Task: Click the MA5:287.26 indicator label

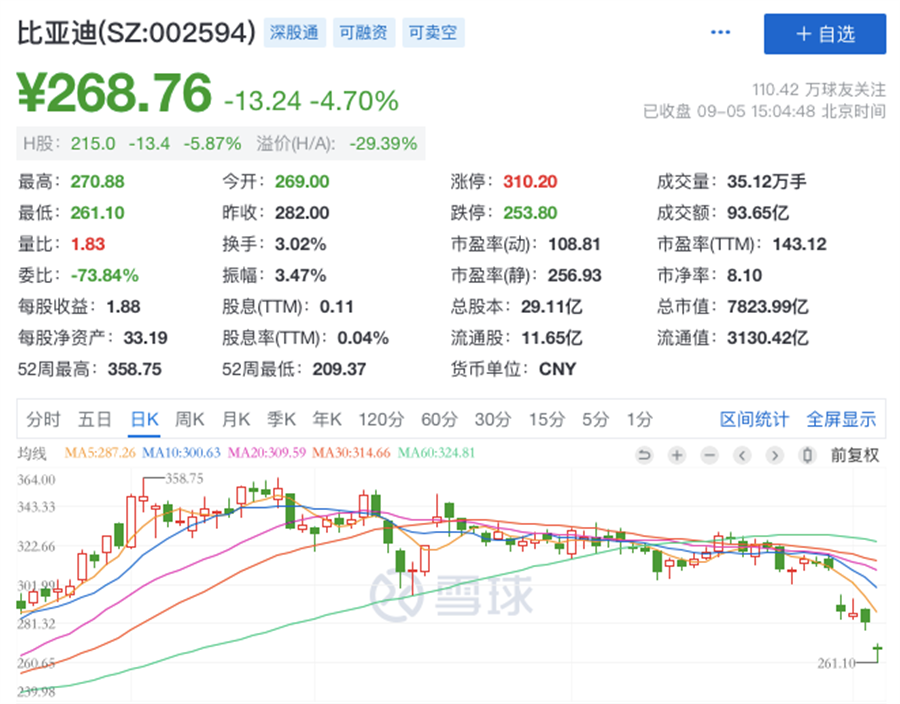Action: [x=100, y=453]
